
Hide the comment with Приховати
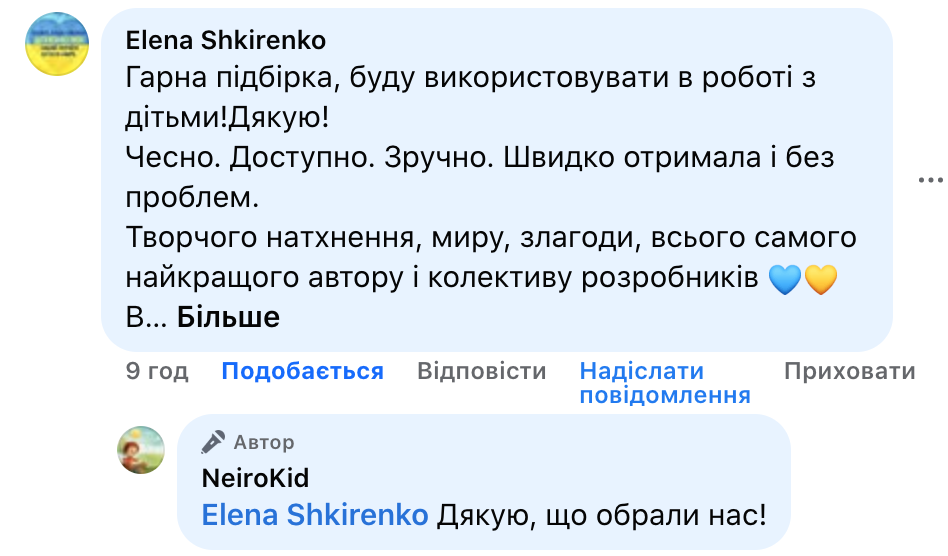(849, 370)
